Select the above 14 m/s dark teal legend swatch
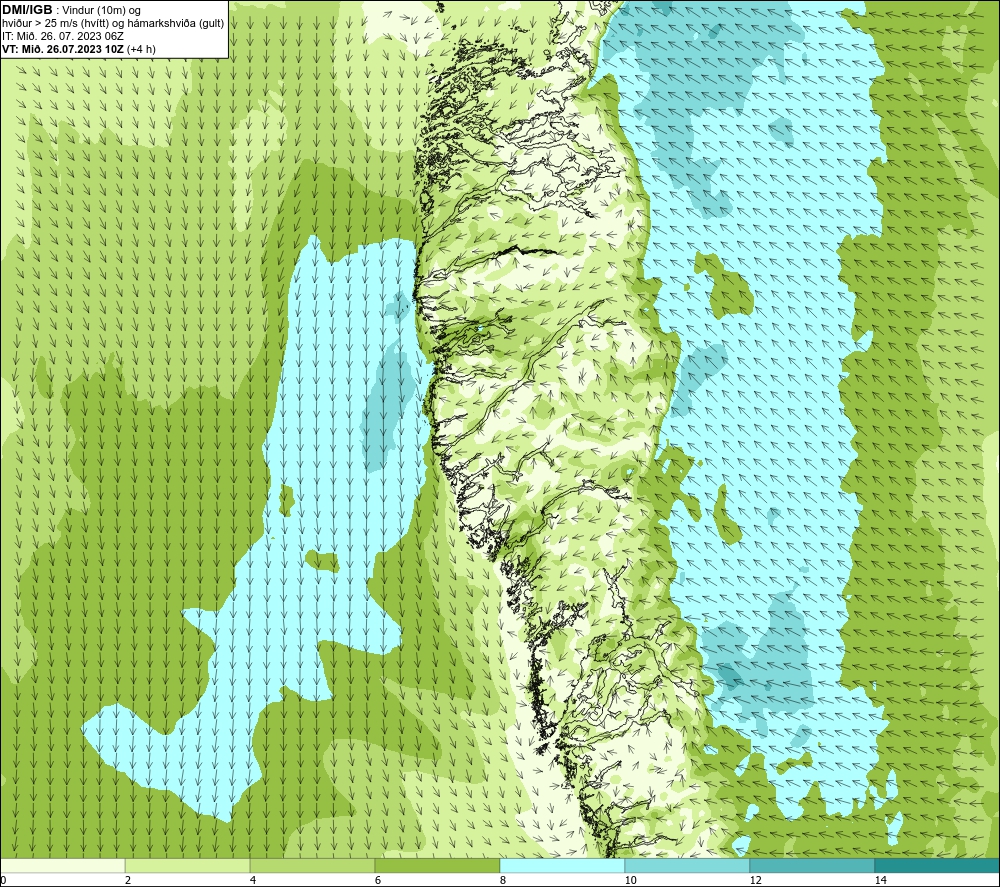1000x887 pixels. [938, 866]
